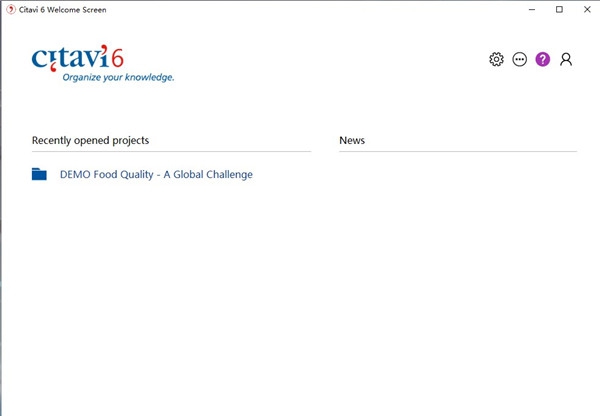Open help with the purple question icon
This screenshot has height=416, width=600.
543,59
